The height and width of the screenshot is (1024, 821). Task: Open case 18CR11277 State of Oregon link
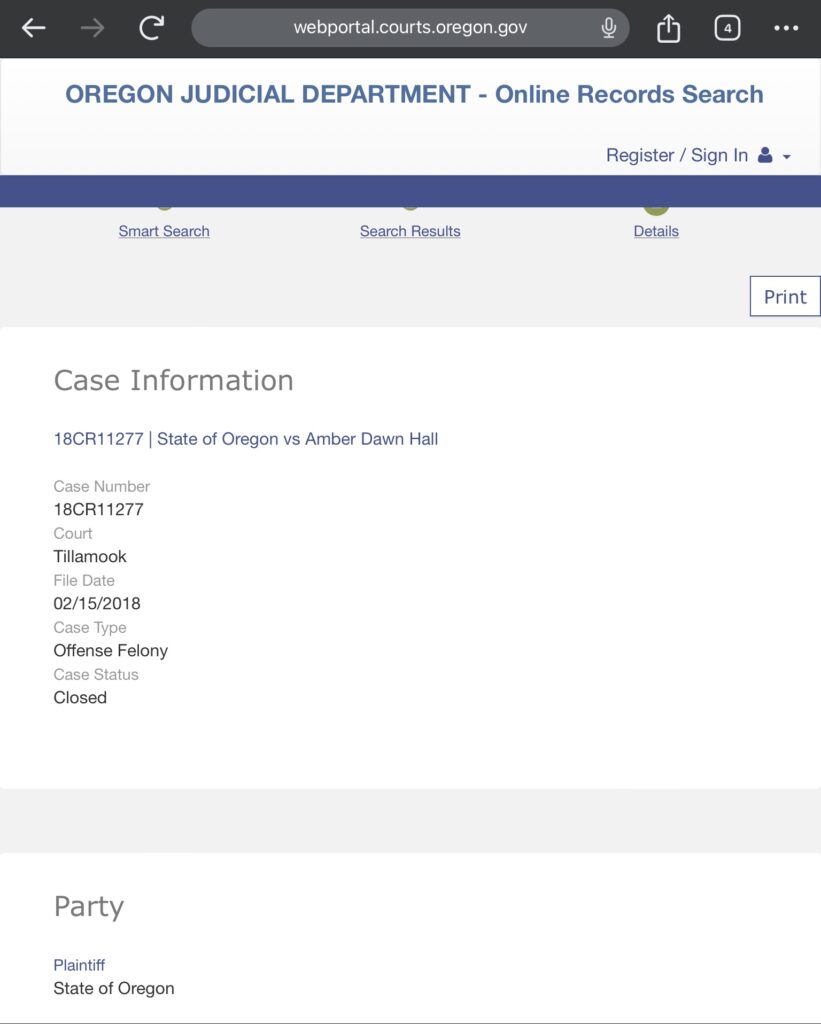coord(246,439)
